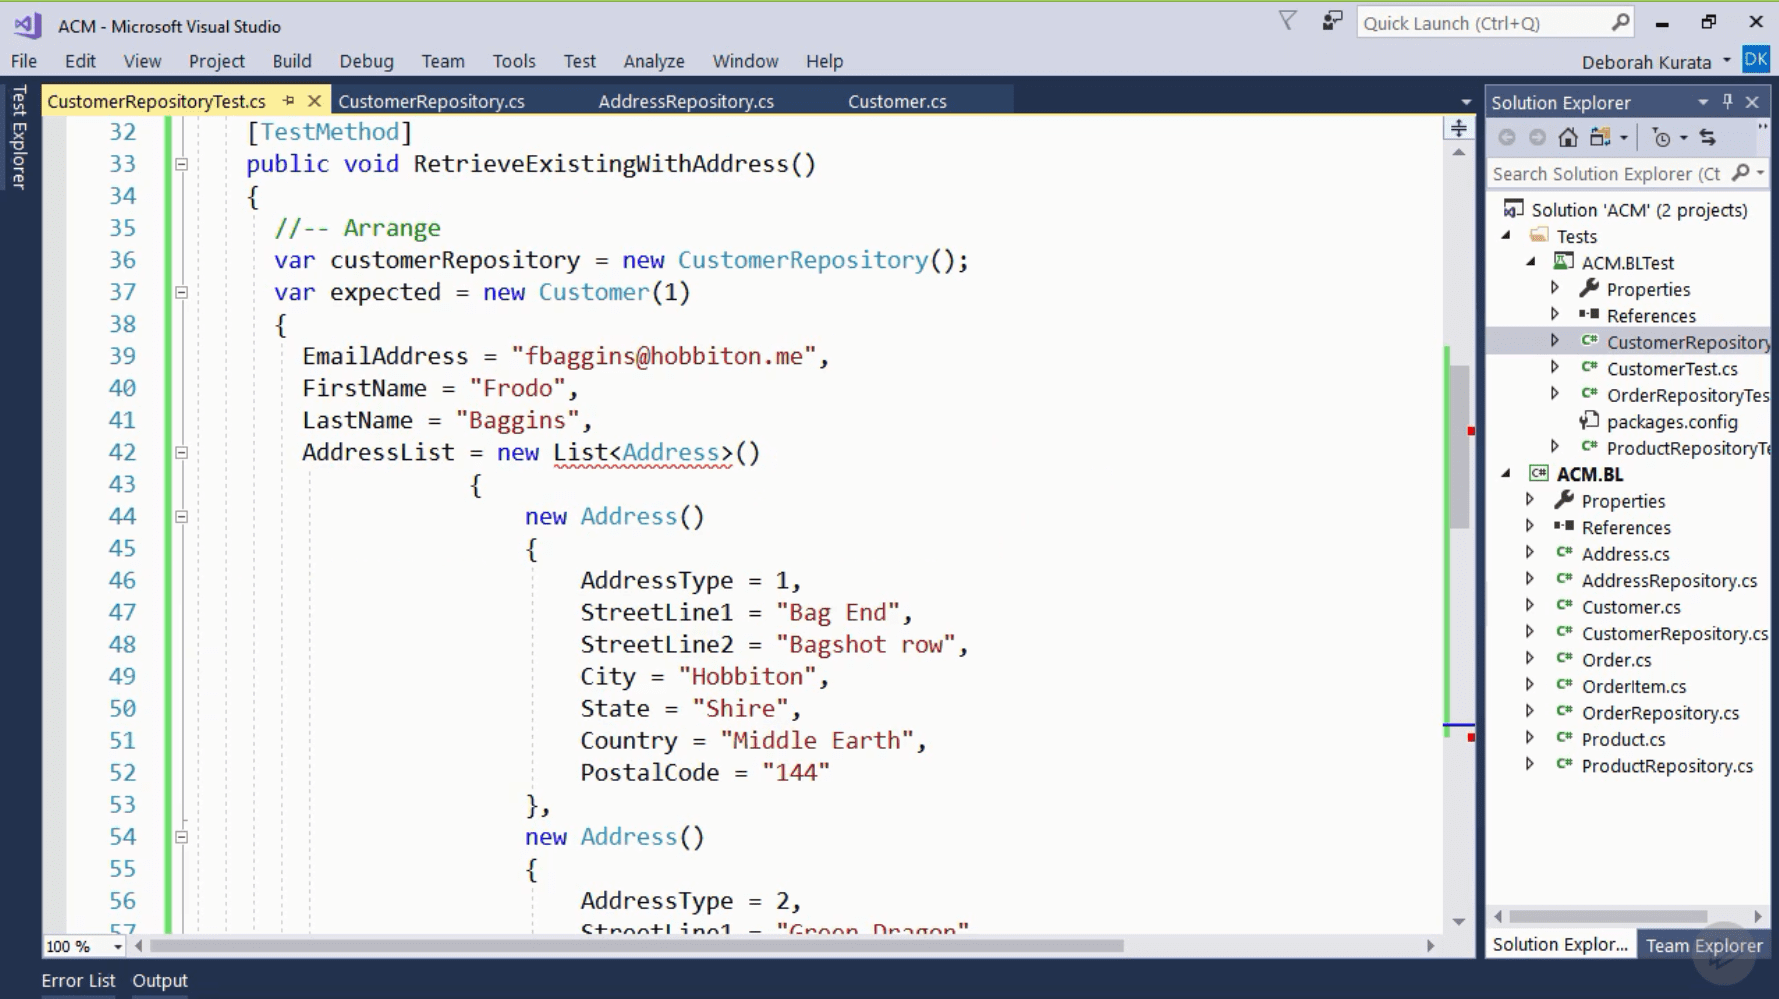Screen dimensions: 1779x999
Task: Collapse the RetrieveExistingWithAddress method fold
Action: [181, 164]
